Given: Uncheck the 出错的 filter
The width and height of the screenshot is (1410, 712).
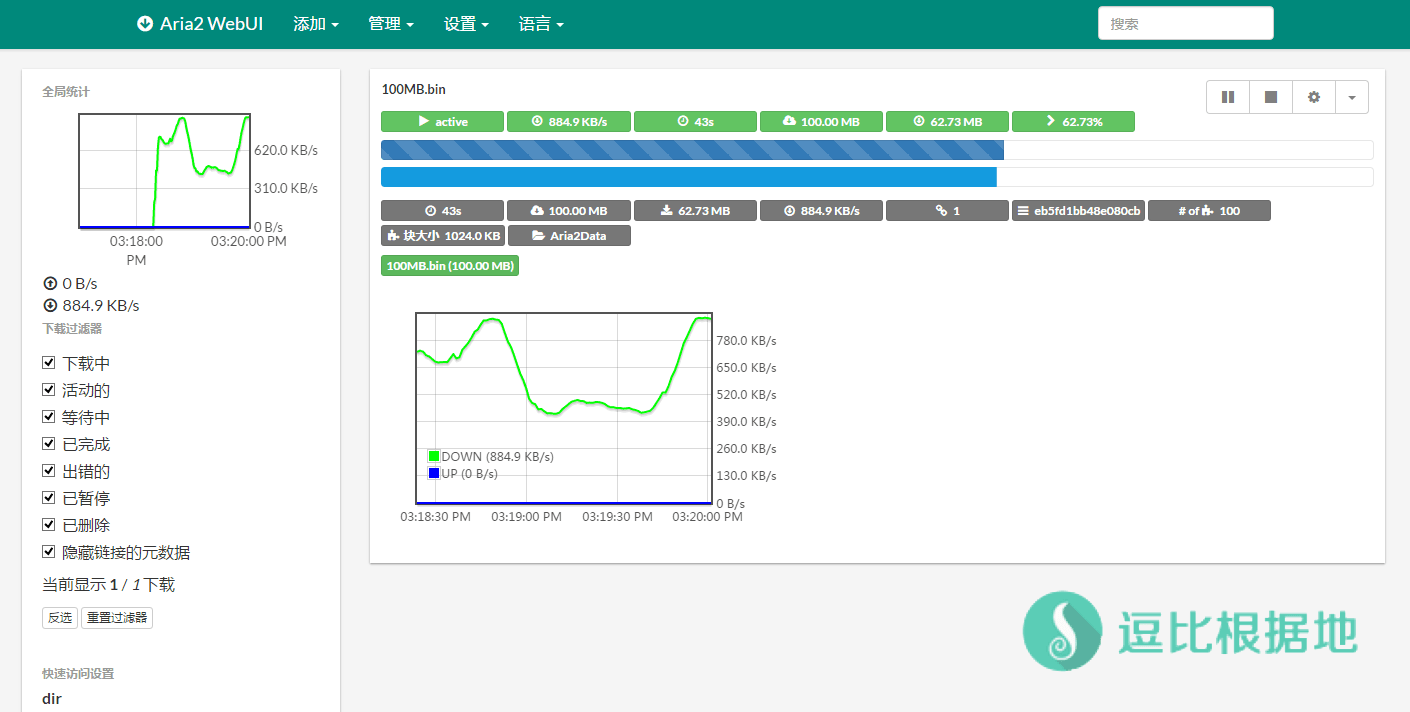Looking at the screenshot, I should [48, 471].
